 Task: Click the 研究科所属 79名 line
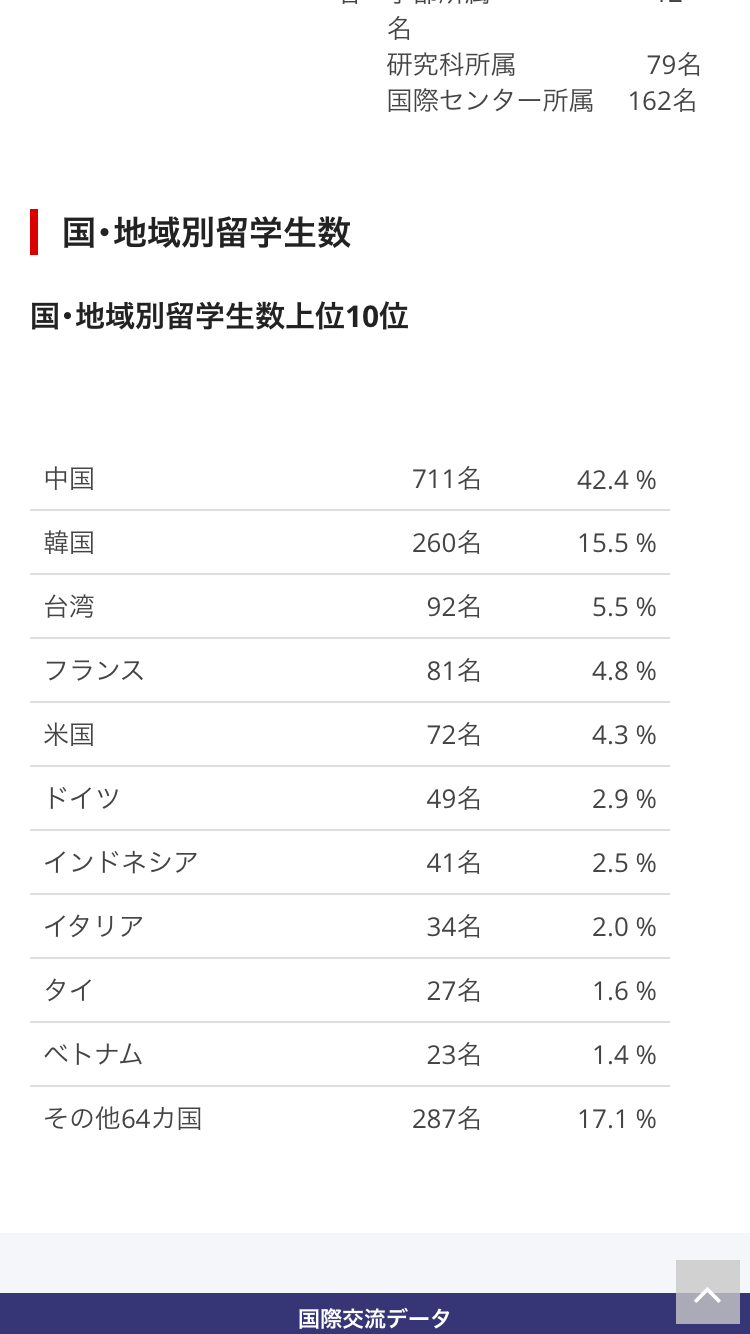pyautogui.click(x=544, y=66)
